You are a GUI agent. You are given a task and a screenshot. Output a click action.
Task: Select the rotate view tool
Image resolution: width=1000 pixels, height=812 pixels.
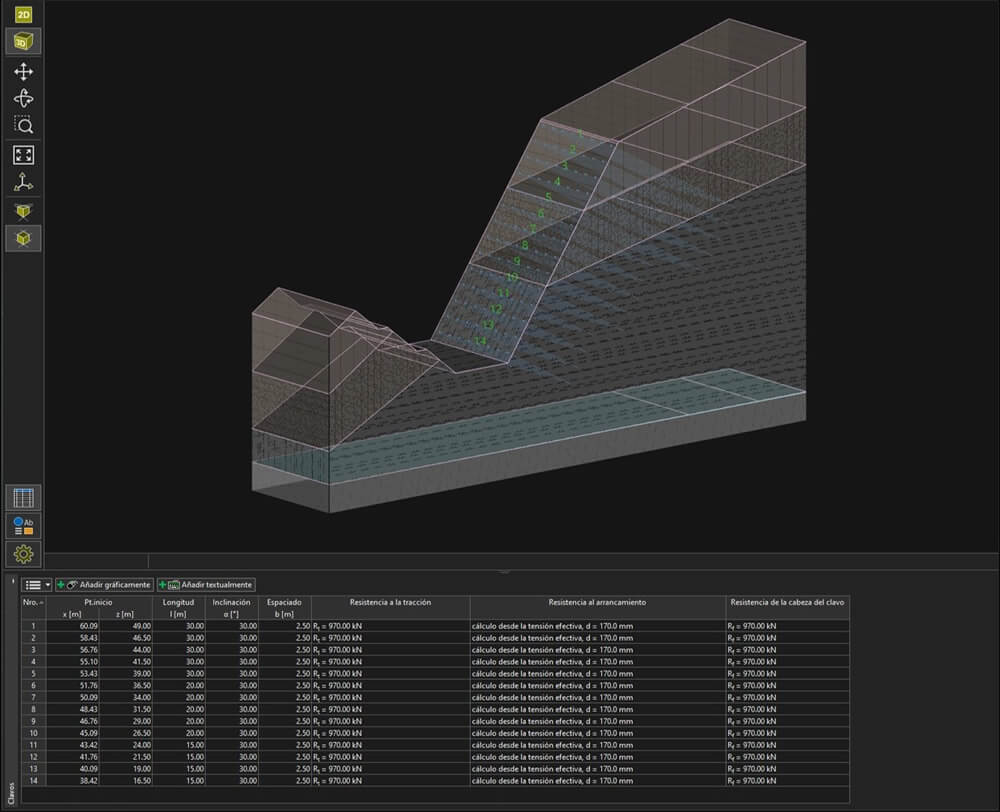pos(24,98)
